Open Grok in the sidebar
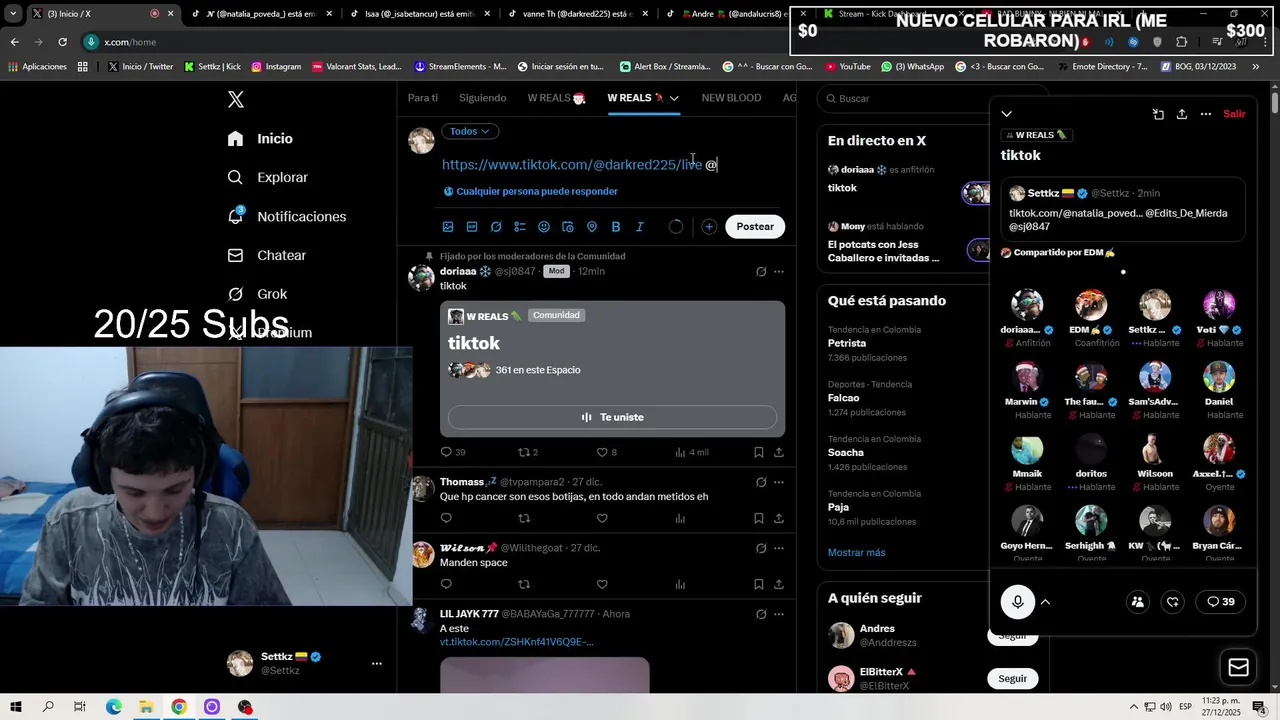This screenshot has width=1280, height=720. [257, 294]
